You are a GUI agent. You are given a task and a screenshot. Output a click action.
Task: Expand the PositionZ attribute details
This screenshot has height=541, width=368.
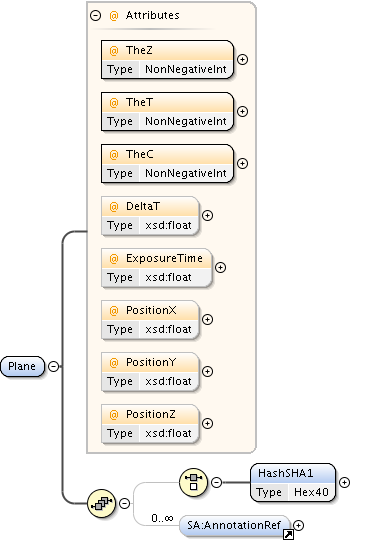tap(207, 423)
